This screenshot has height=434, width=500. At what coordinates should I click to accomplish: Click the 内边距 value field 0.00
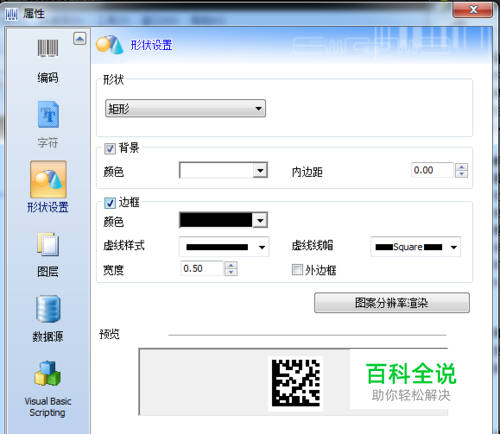click(x=432, y=170)
